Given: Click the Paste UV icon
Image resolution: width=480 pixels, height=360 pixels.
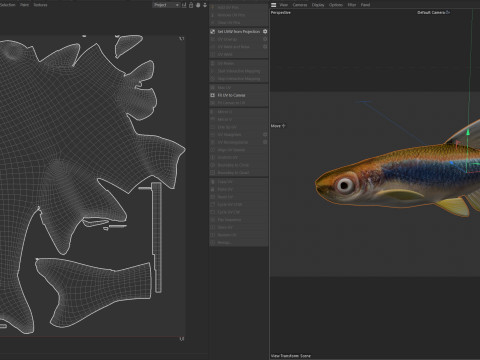Looking at the screenshot, I should [212, 189].
